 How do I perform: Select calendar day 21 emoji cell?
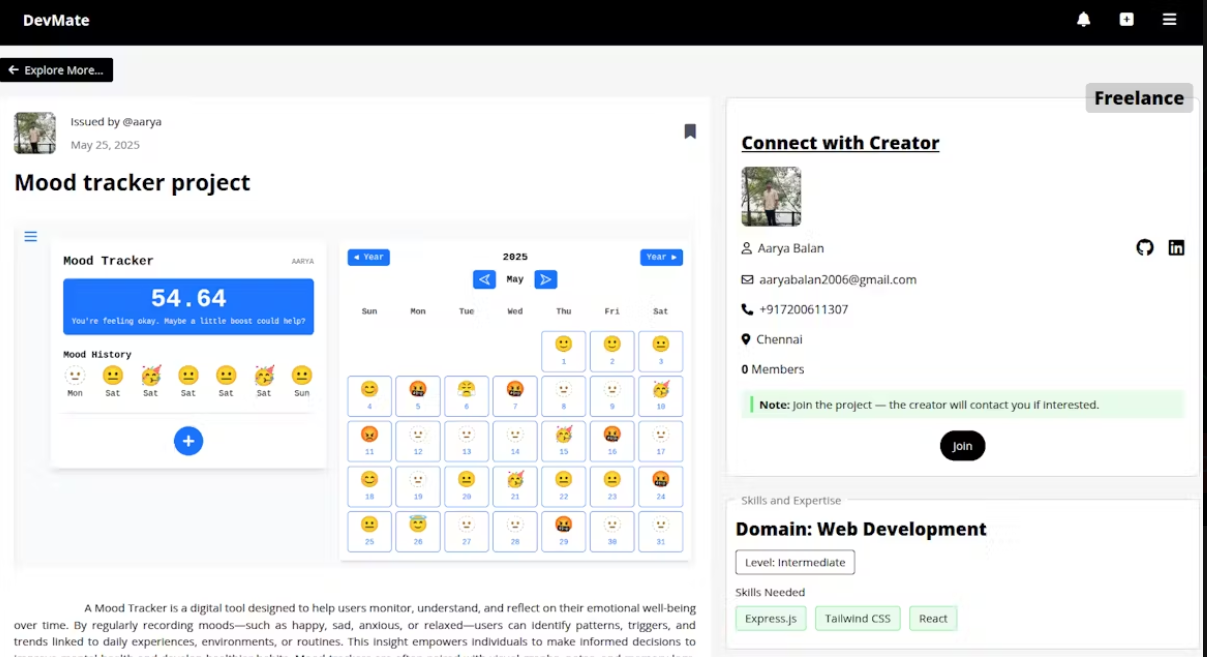pyautogui.click(x=515, y=486)
